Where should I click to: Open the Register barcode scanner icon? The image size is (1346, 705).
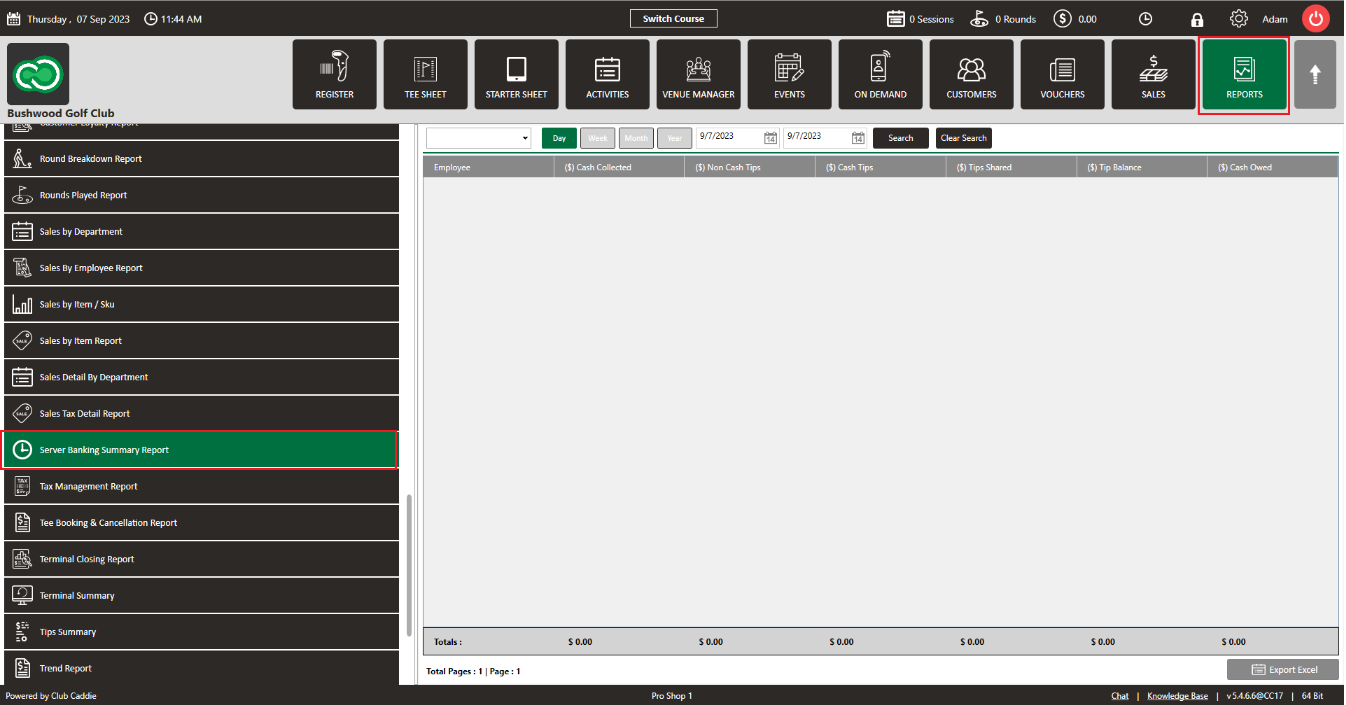334,68
